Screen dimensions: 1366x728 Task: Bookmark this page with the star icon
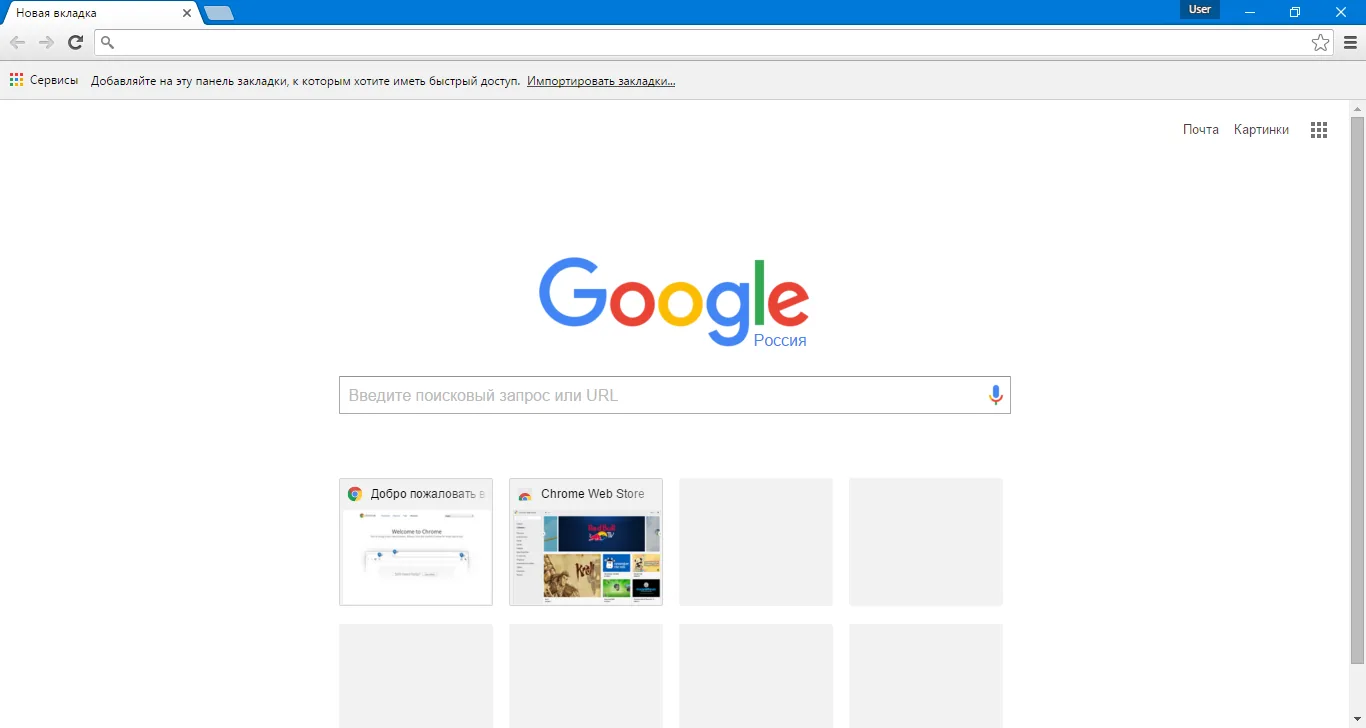coord(1321,42)
